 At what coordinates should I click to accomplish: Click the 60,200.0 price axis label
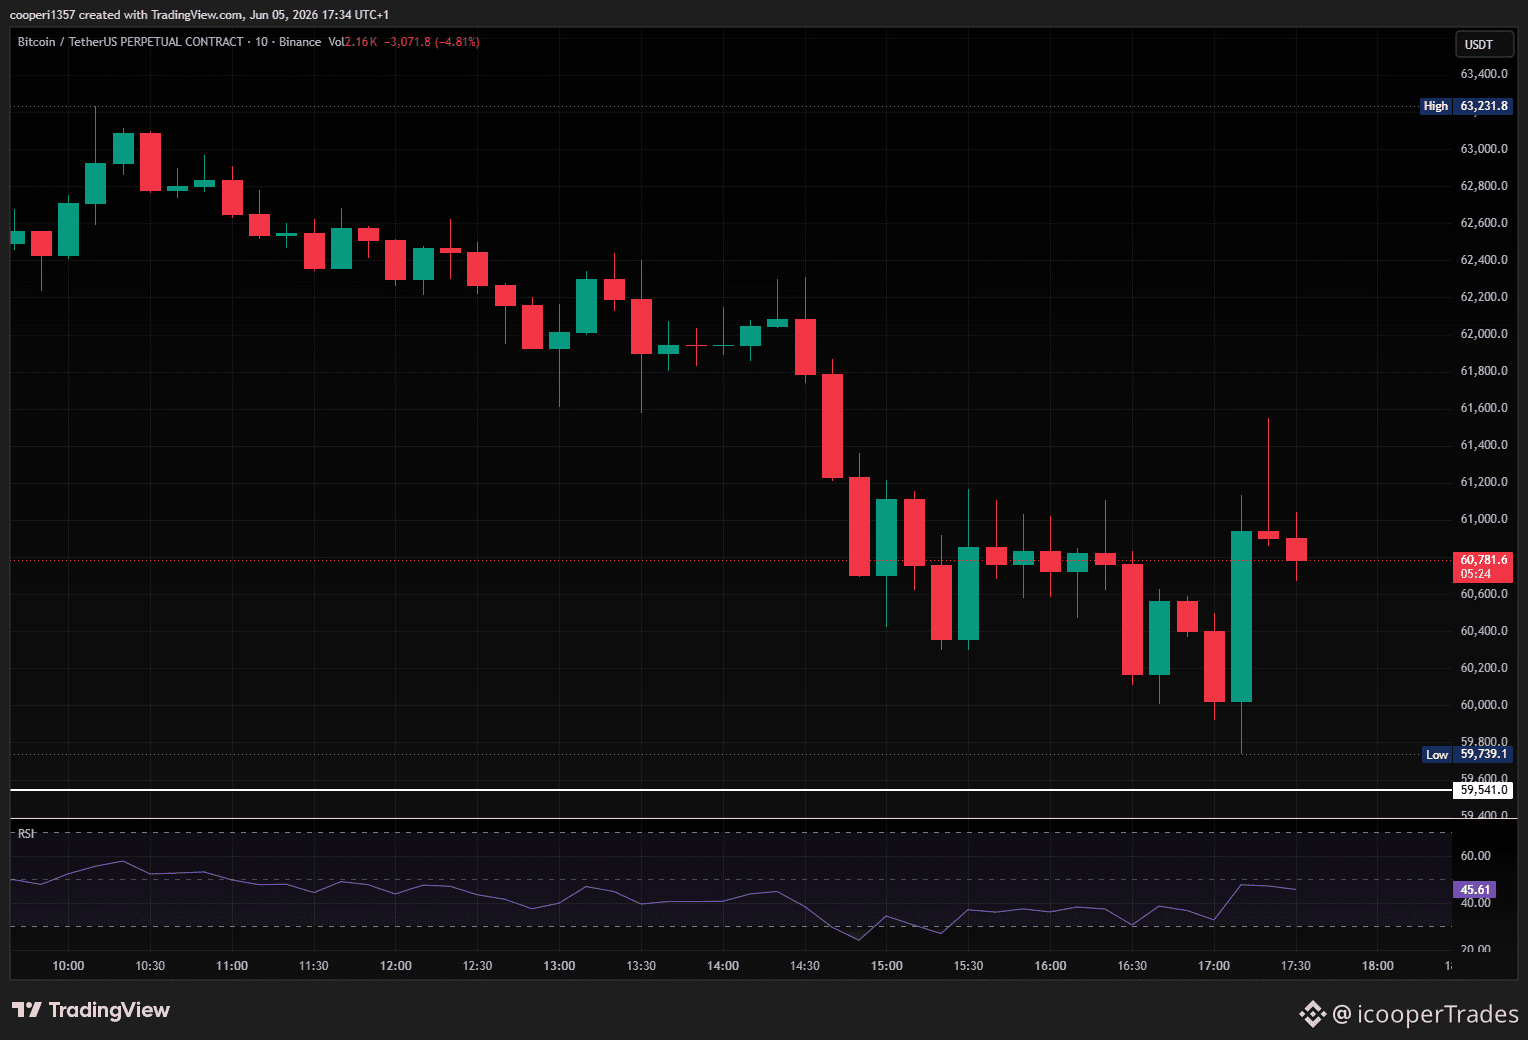pos(1484,668)
